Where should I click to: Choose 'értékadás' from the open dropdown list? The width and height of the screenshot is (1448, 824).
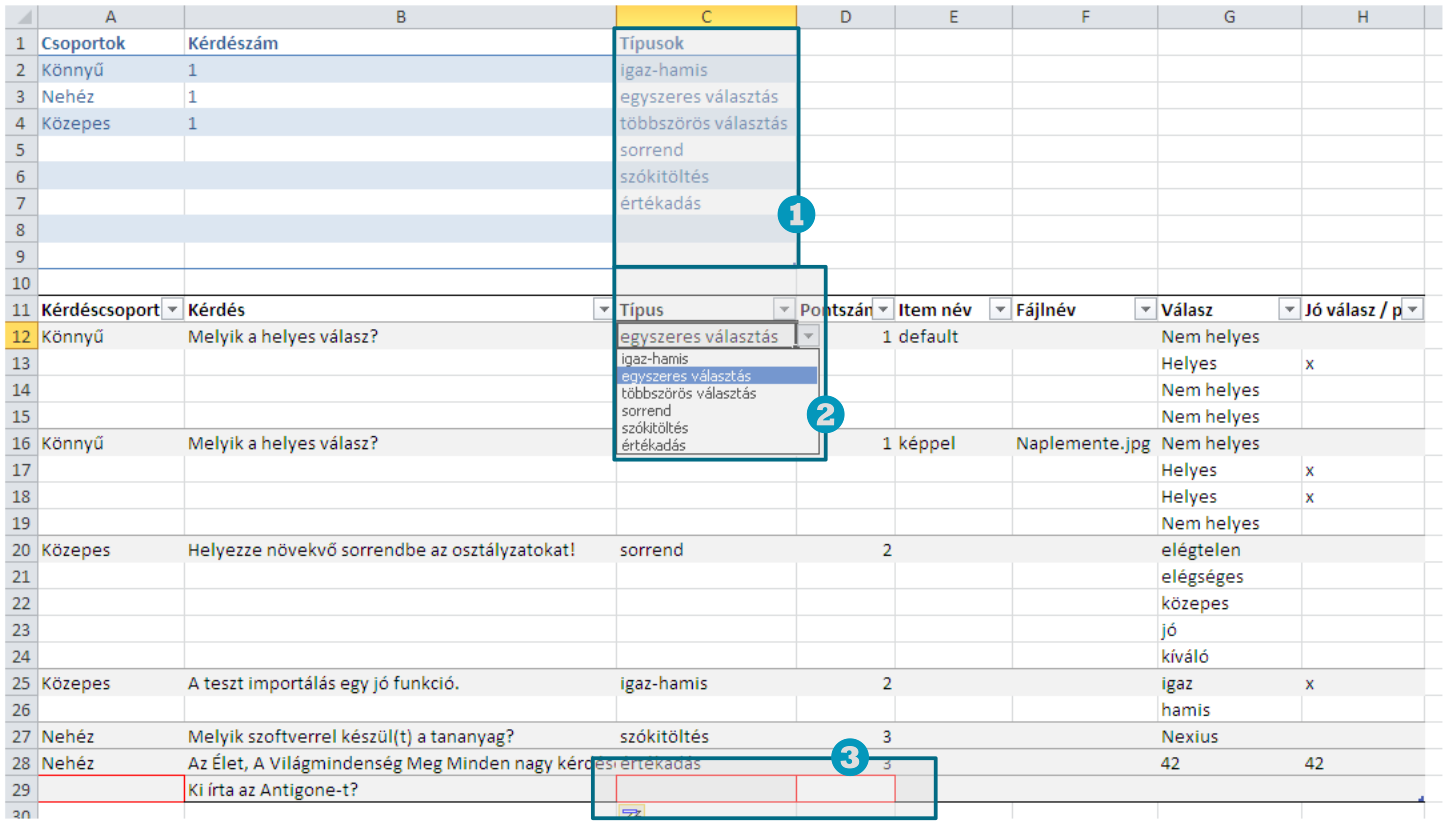[653, 445]
